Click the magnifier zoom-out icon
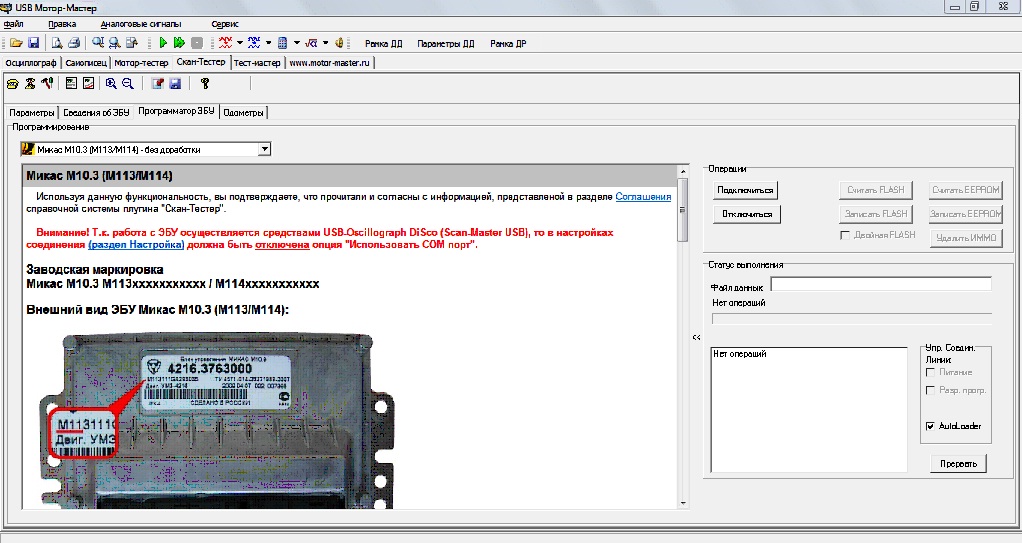The width and height of the screenshot is (1022, 543). (x=127, y=84)
